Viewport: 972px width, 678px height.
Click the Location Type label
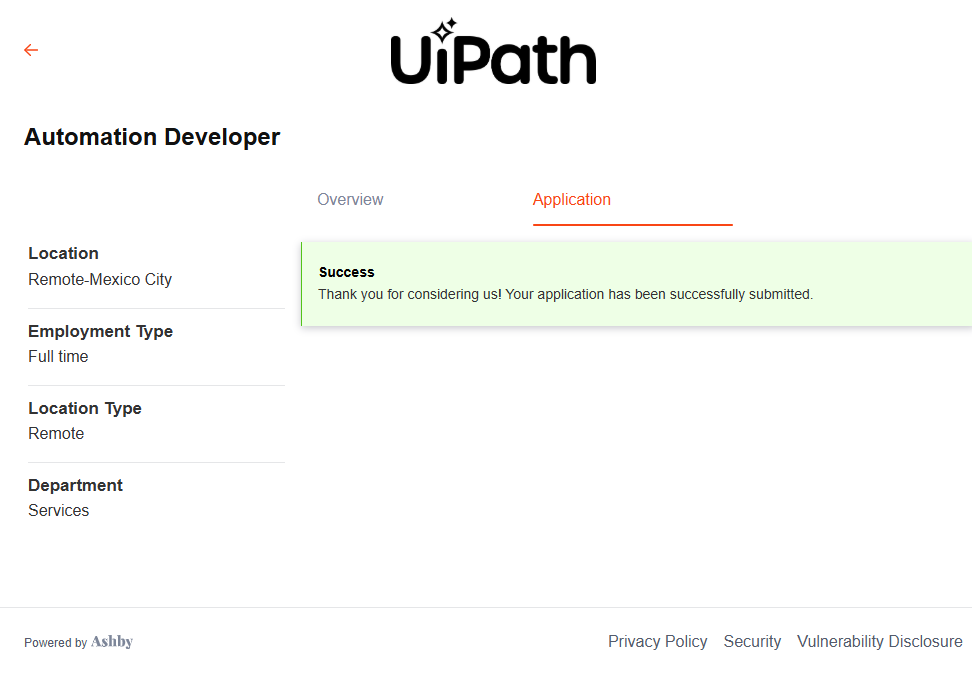coord(85,409)
